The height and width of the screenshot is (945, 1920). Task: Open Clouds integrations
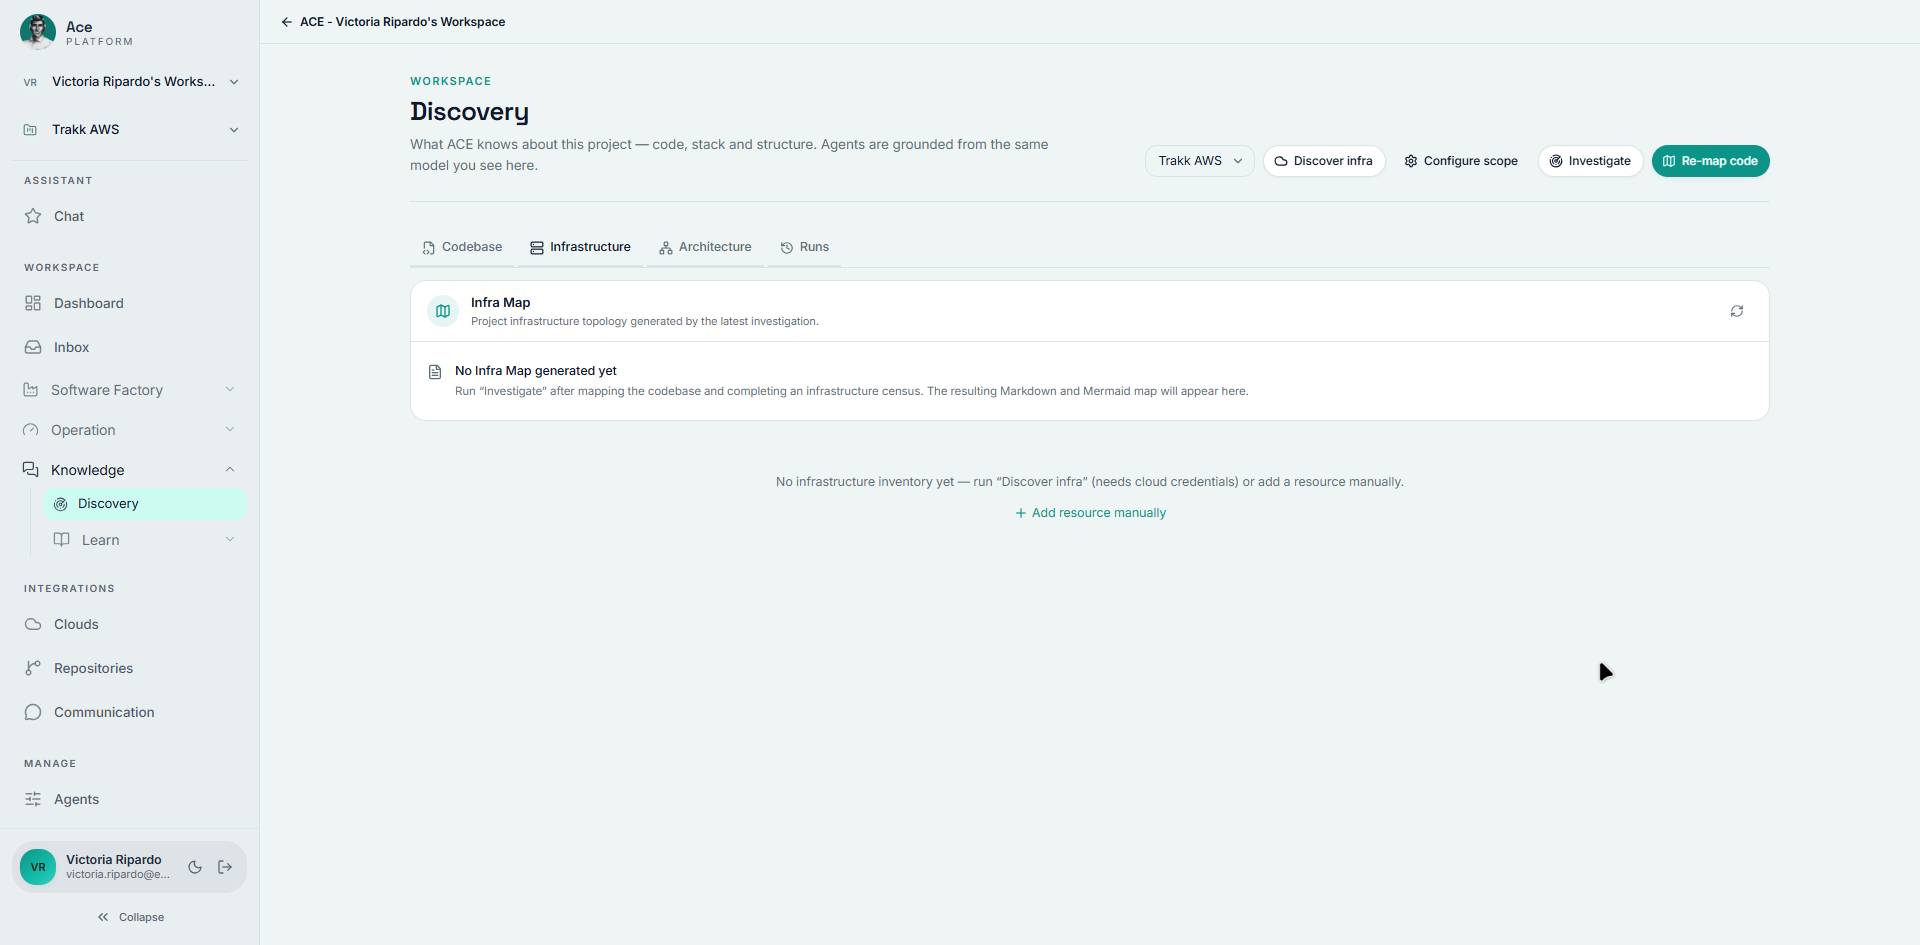(130, 624)
